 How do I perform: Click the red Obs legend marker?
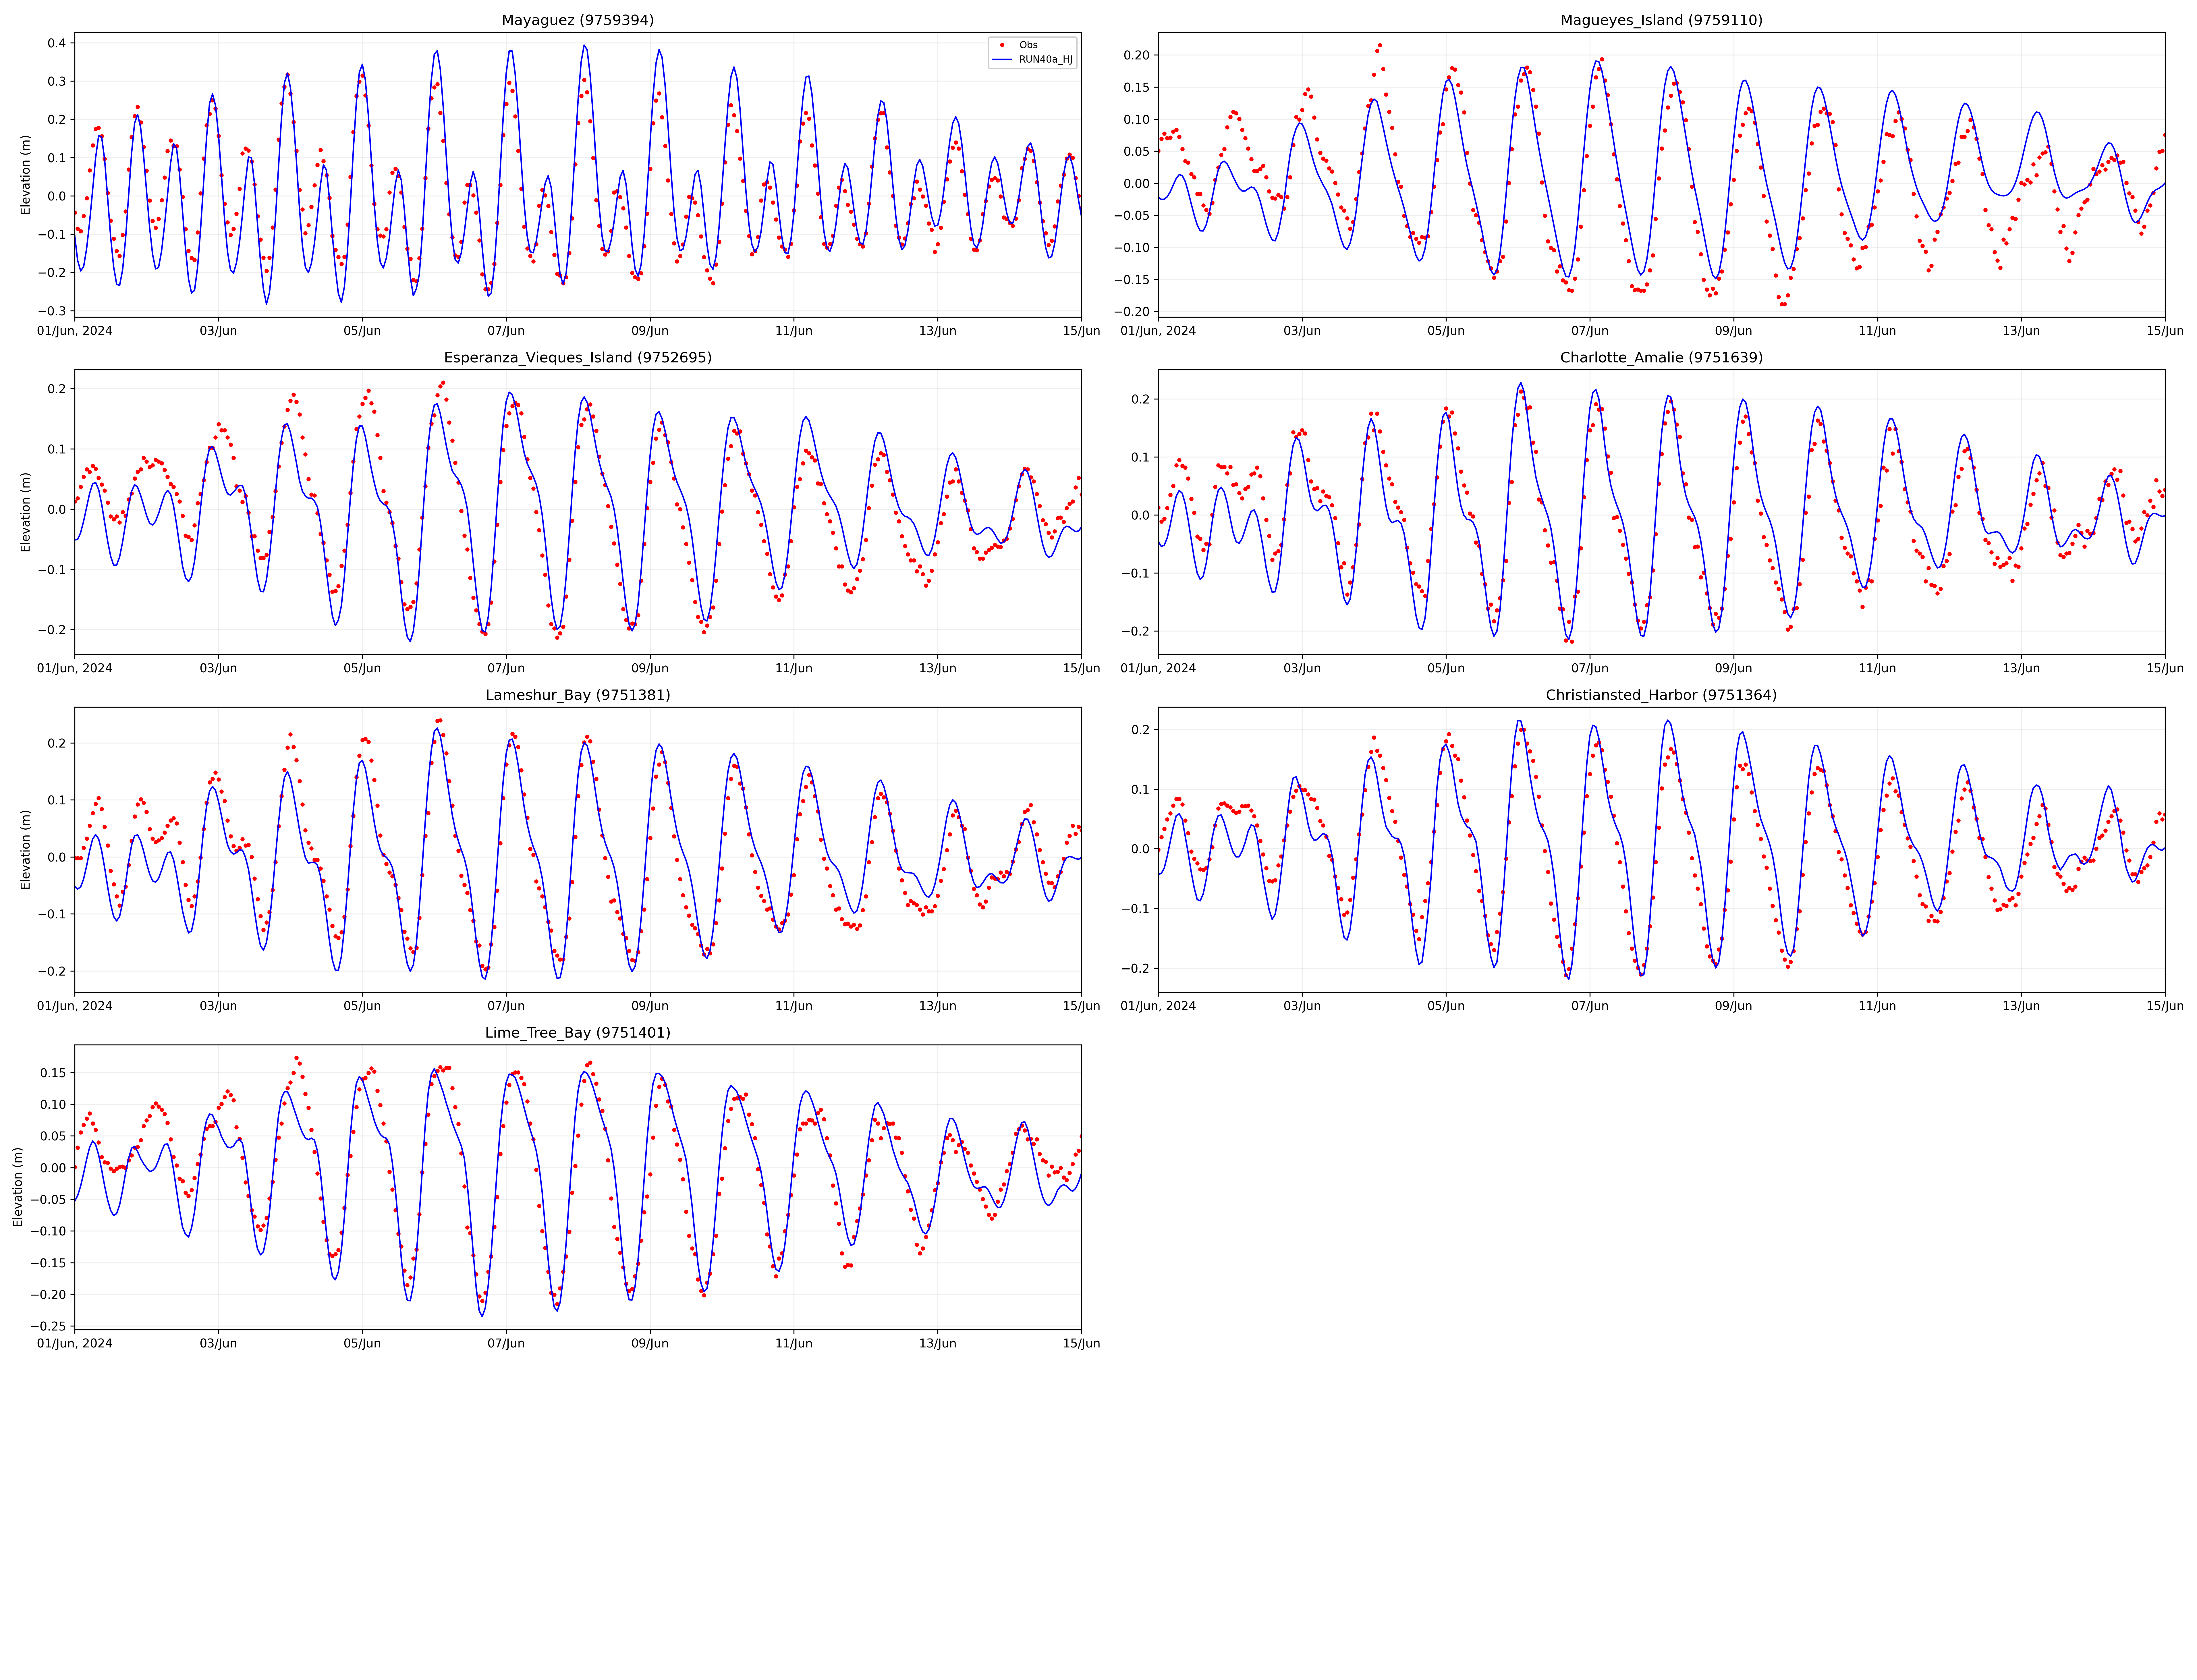click(x=1002, y=45)
